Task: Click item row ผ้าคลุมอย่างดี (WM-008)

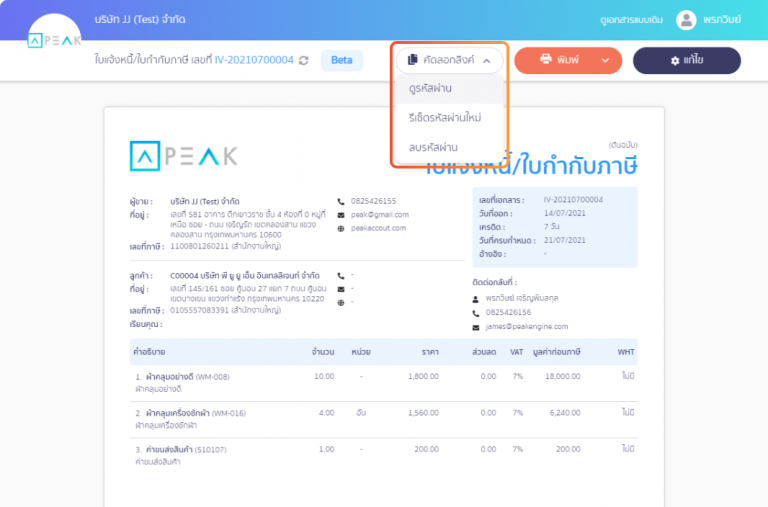Action: [384, 383]
